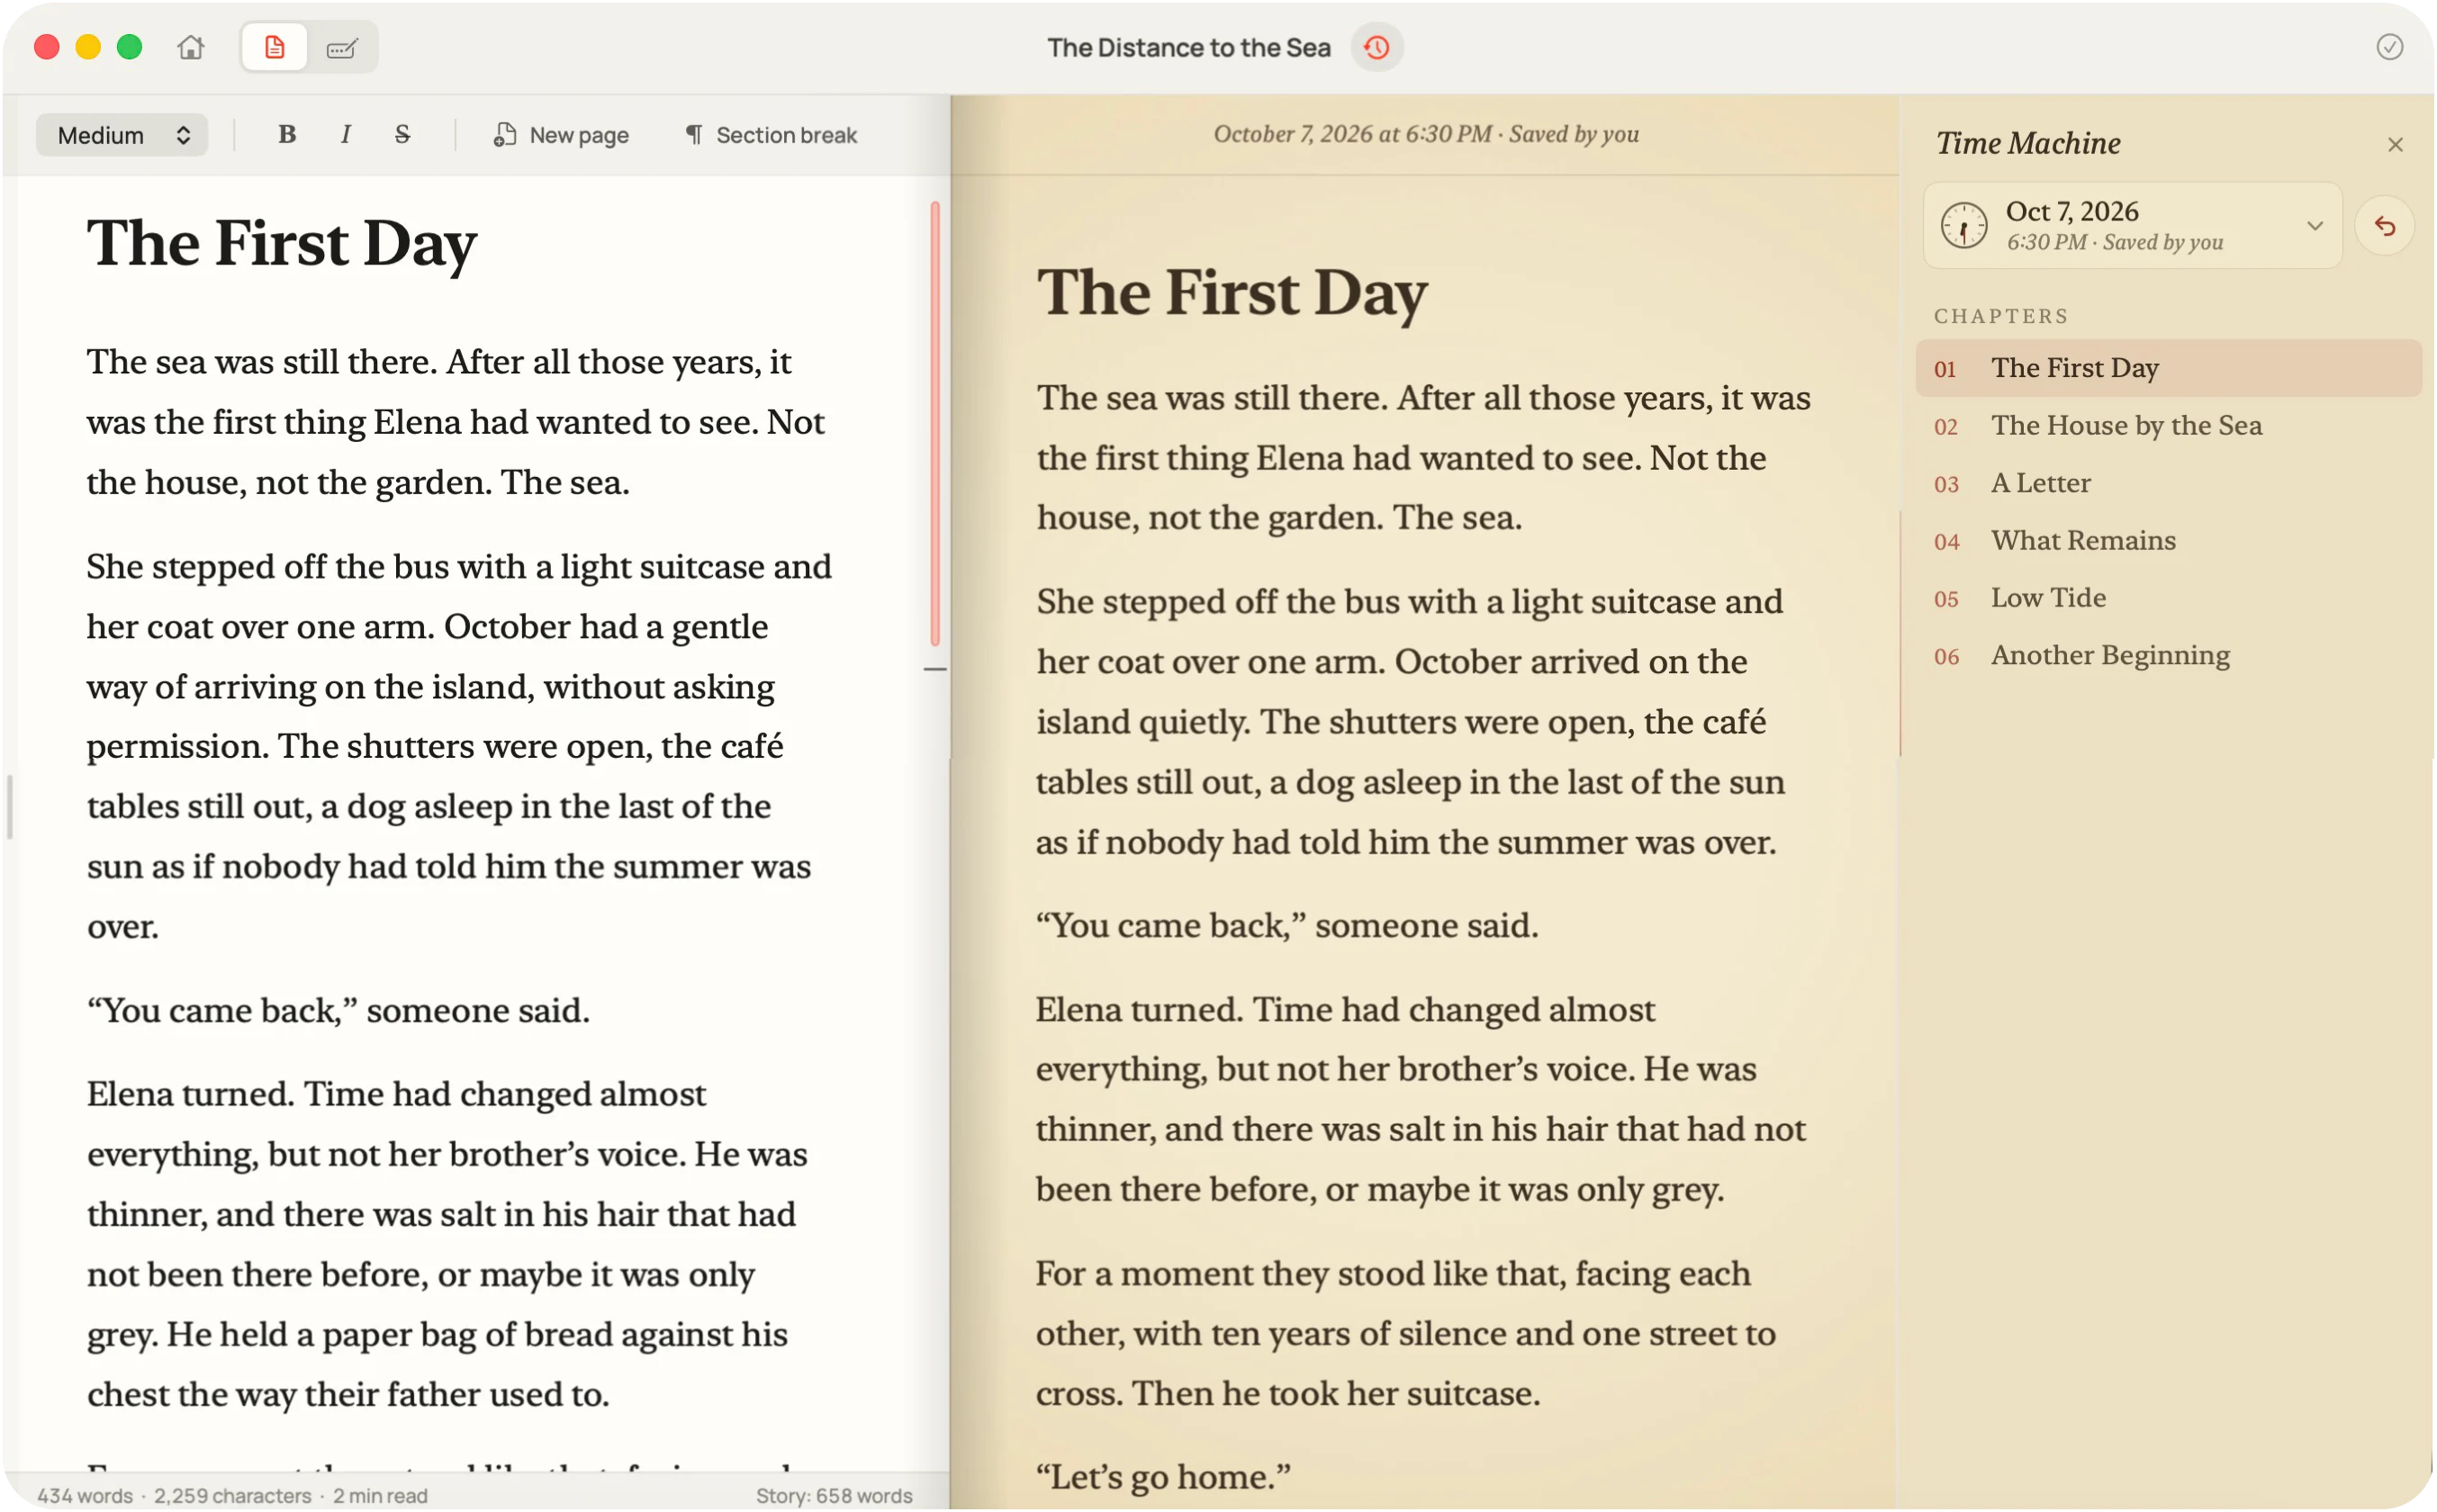Click the checkmark status icon
The image size is (2437, 1512).
pyautogui.click(x=2388, y=47)
